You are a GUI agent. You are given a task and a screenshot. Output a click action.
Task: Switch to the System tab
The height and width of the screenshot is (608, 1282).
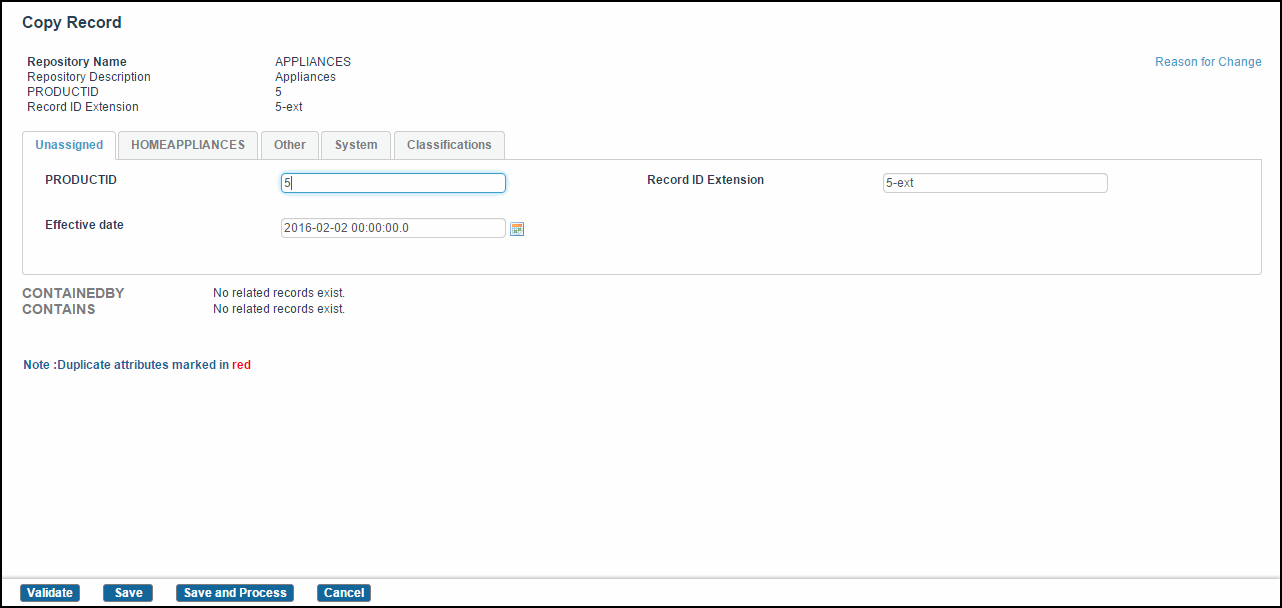click(x=356, y=145)
